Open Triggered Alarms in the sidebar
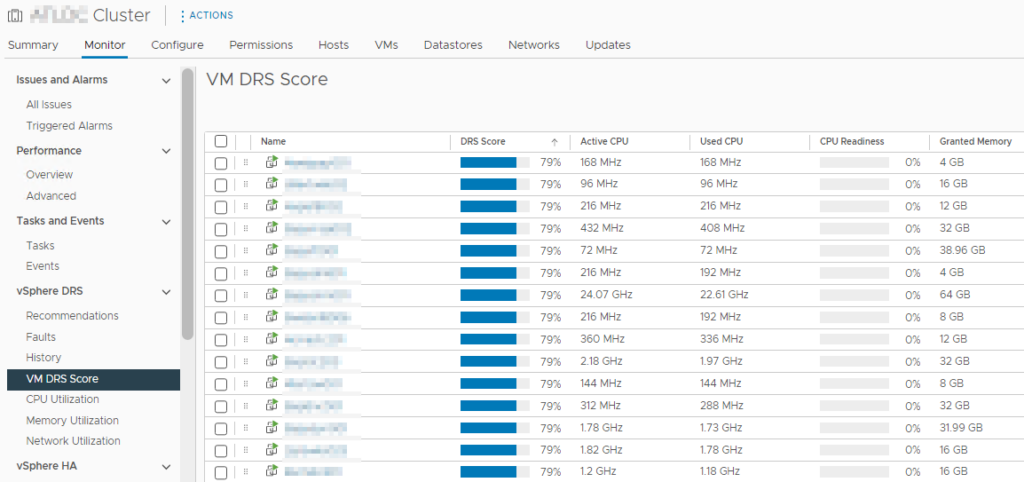The width and height of the screenshot is (1024, 482). 69,125
